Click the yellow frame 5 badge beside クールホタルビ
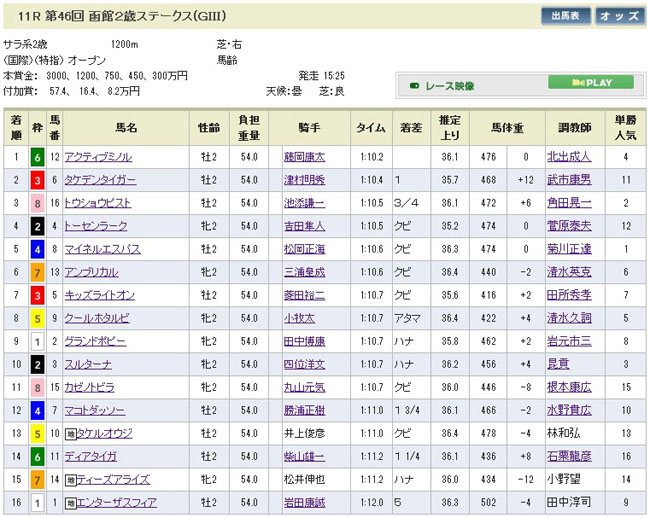 (36, 316)
